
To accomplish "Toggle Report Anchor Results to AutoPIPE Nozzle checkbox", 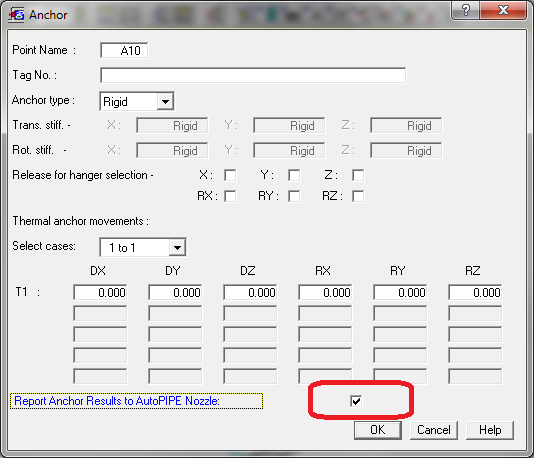I will click(x=356, y=401).
